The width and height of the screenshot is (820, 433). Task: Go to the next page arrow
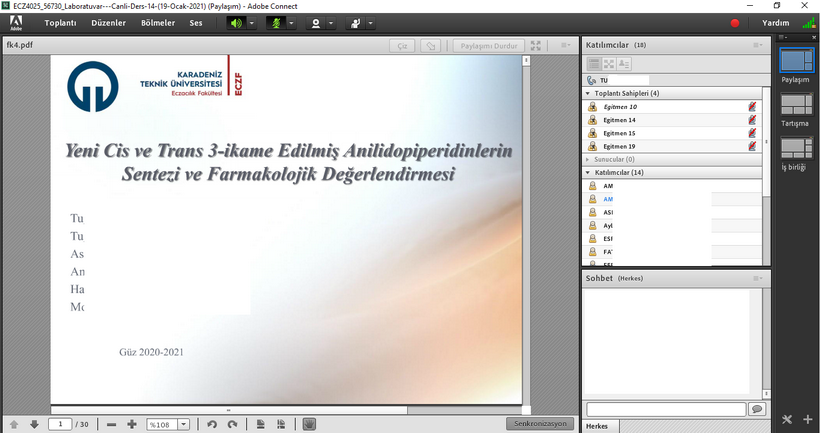34,424
